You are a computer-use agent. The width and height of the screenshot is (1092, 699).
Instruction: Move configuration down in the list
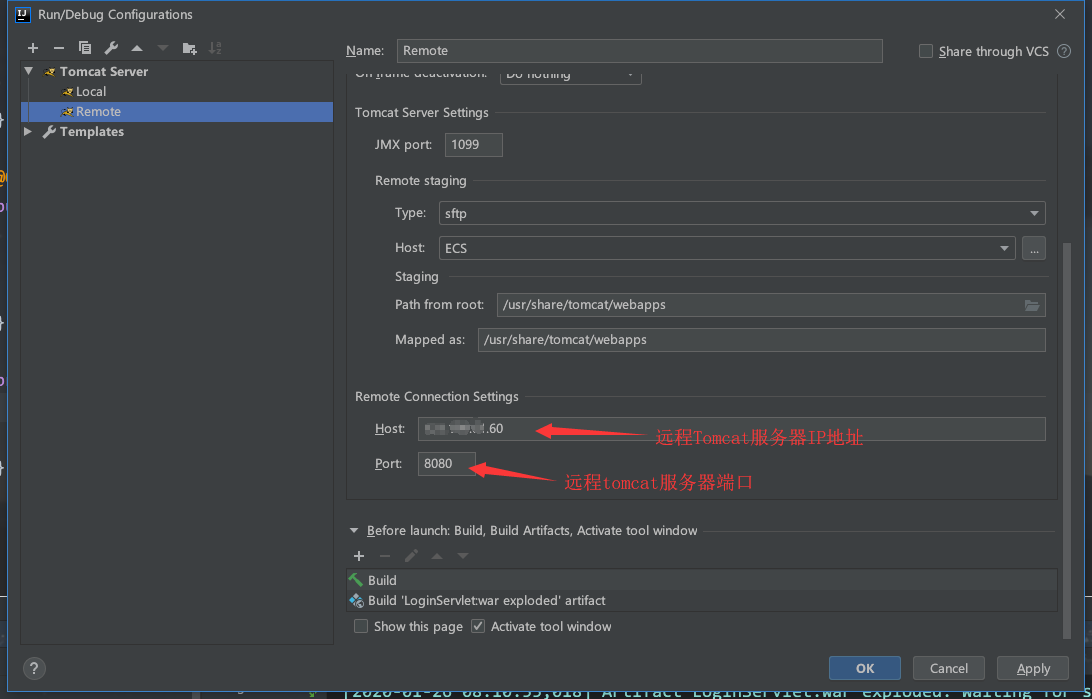coord(163,48)
